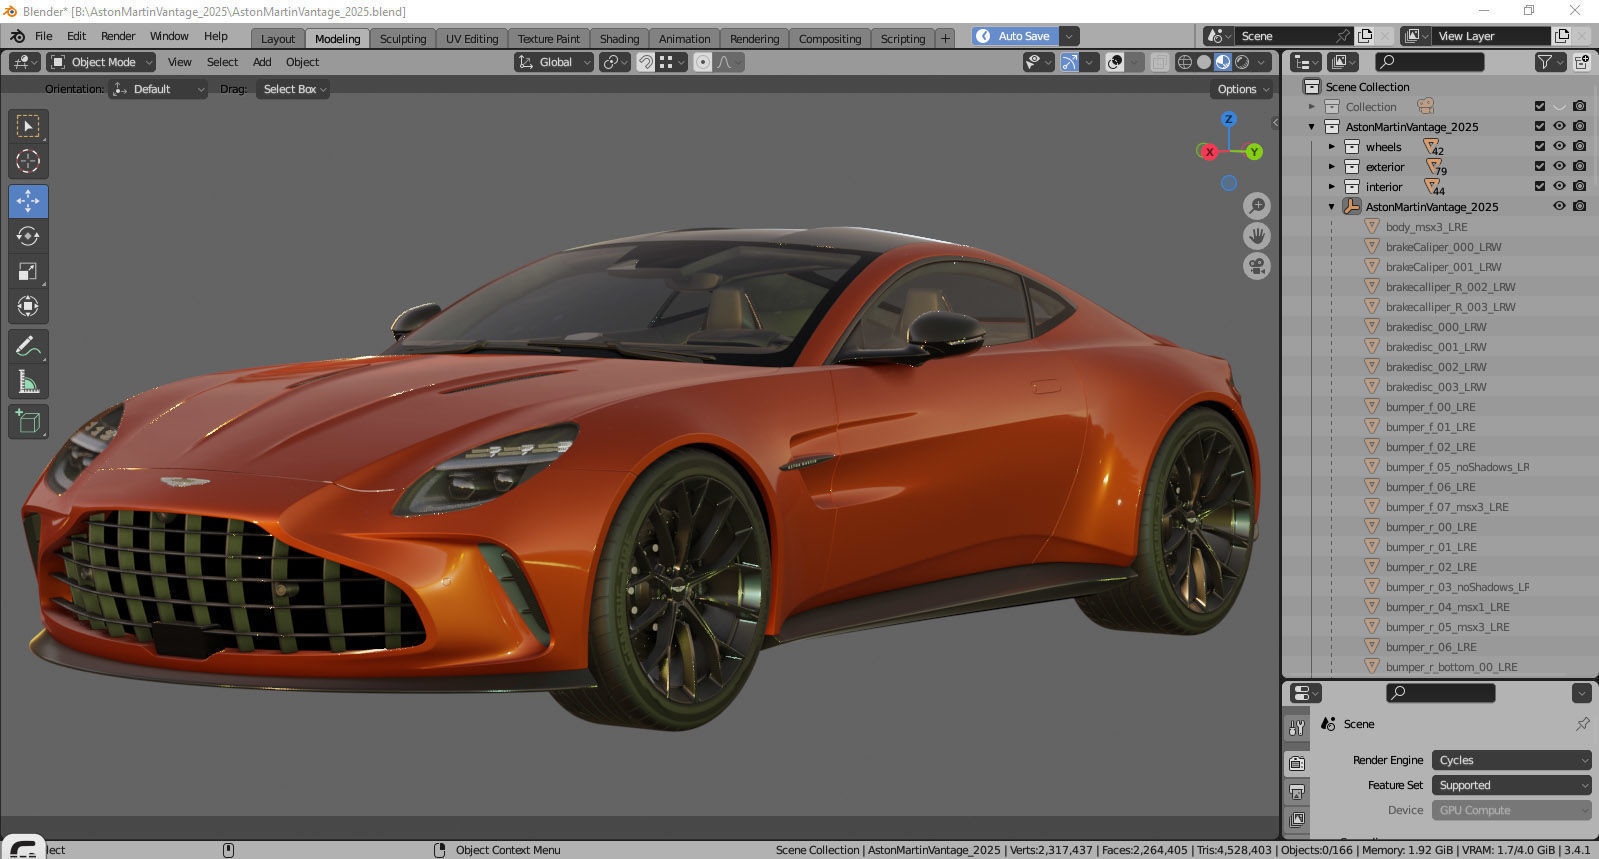Switch to the Sculpting workspace tab
Screen dimensions: 1599x859
point(403,39)
